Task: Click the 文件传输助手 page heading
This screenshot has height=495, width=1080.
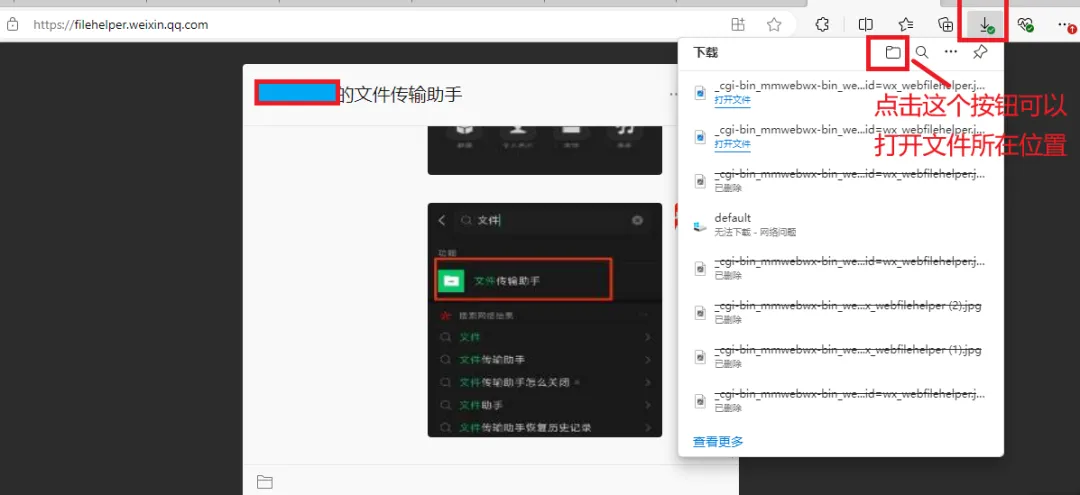Action: pos(400,94)
